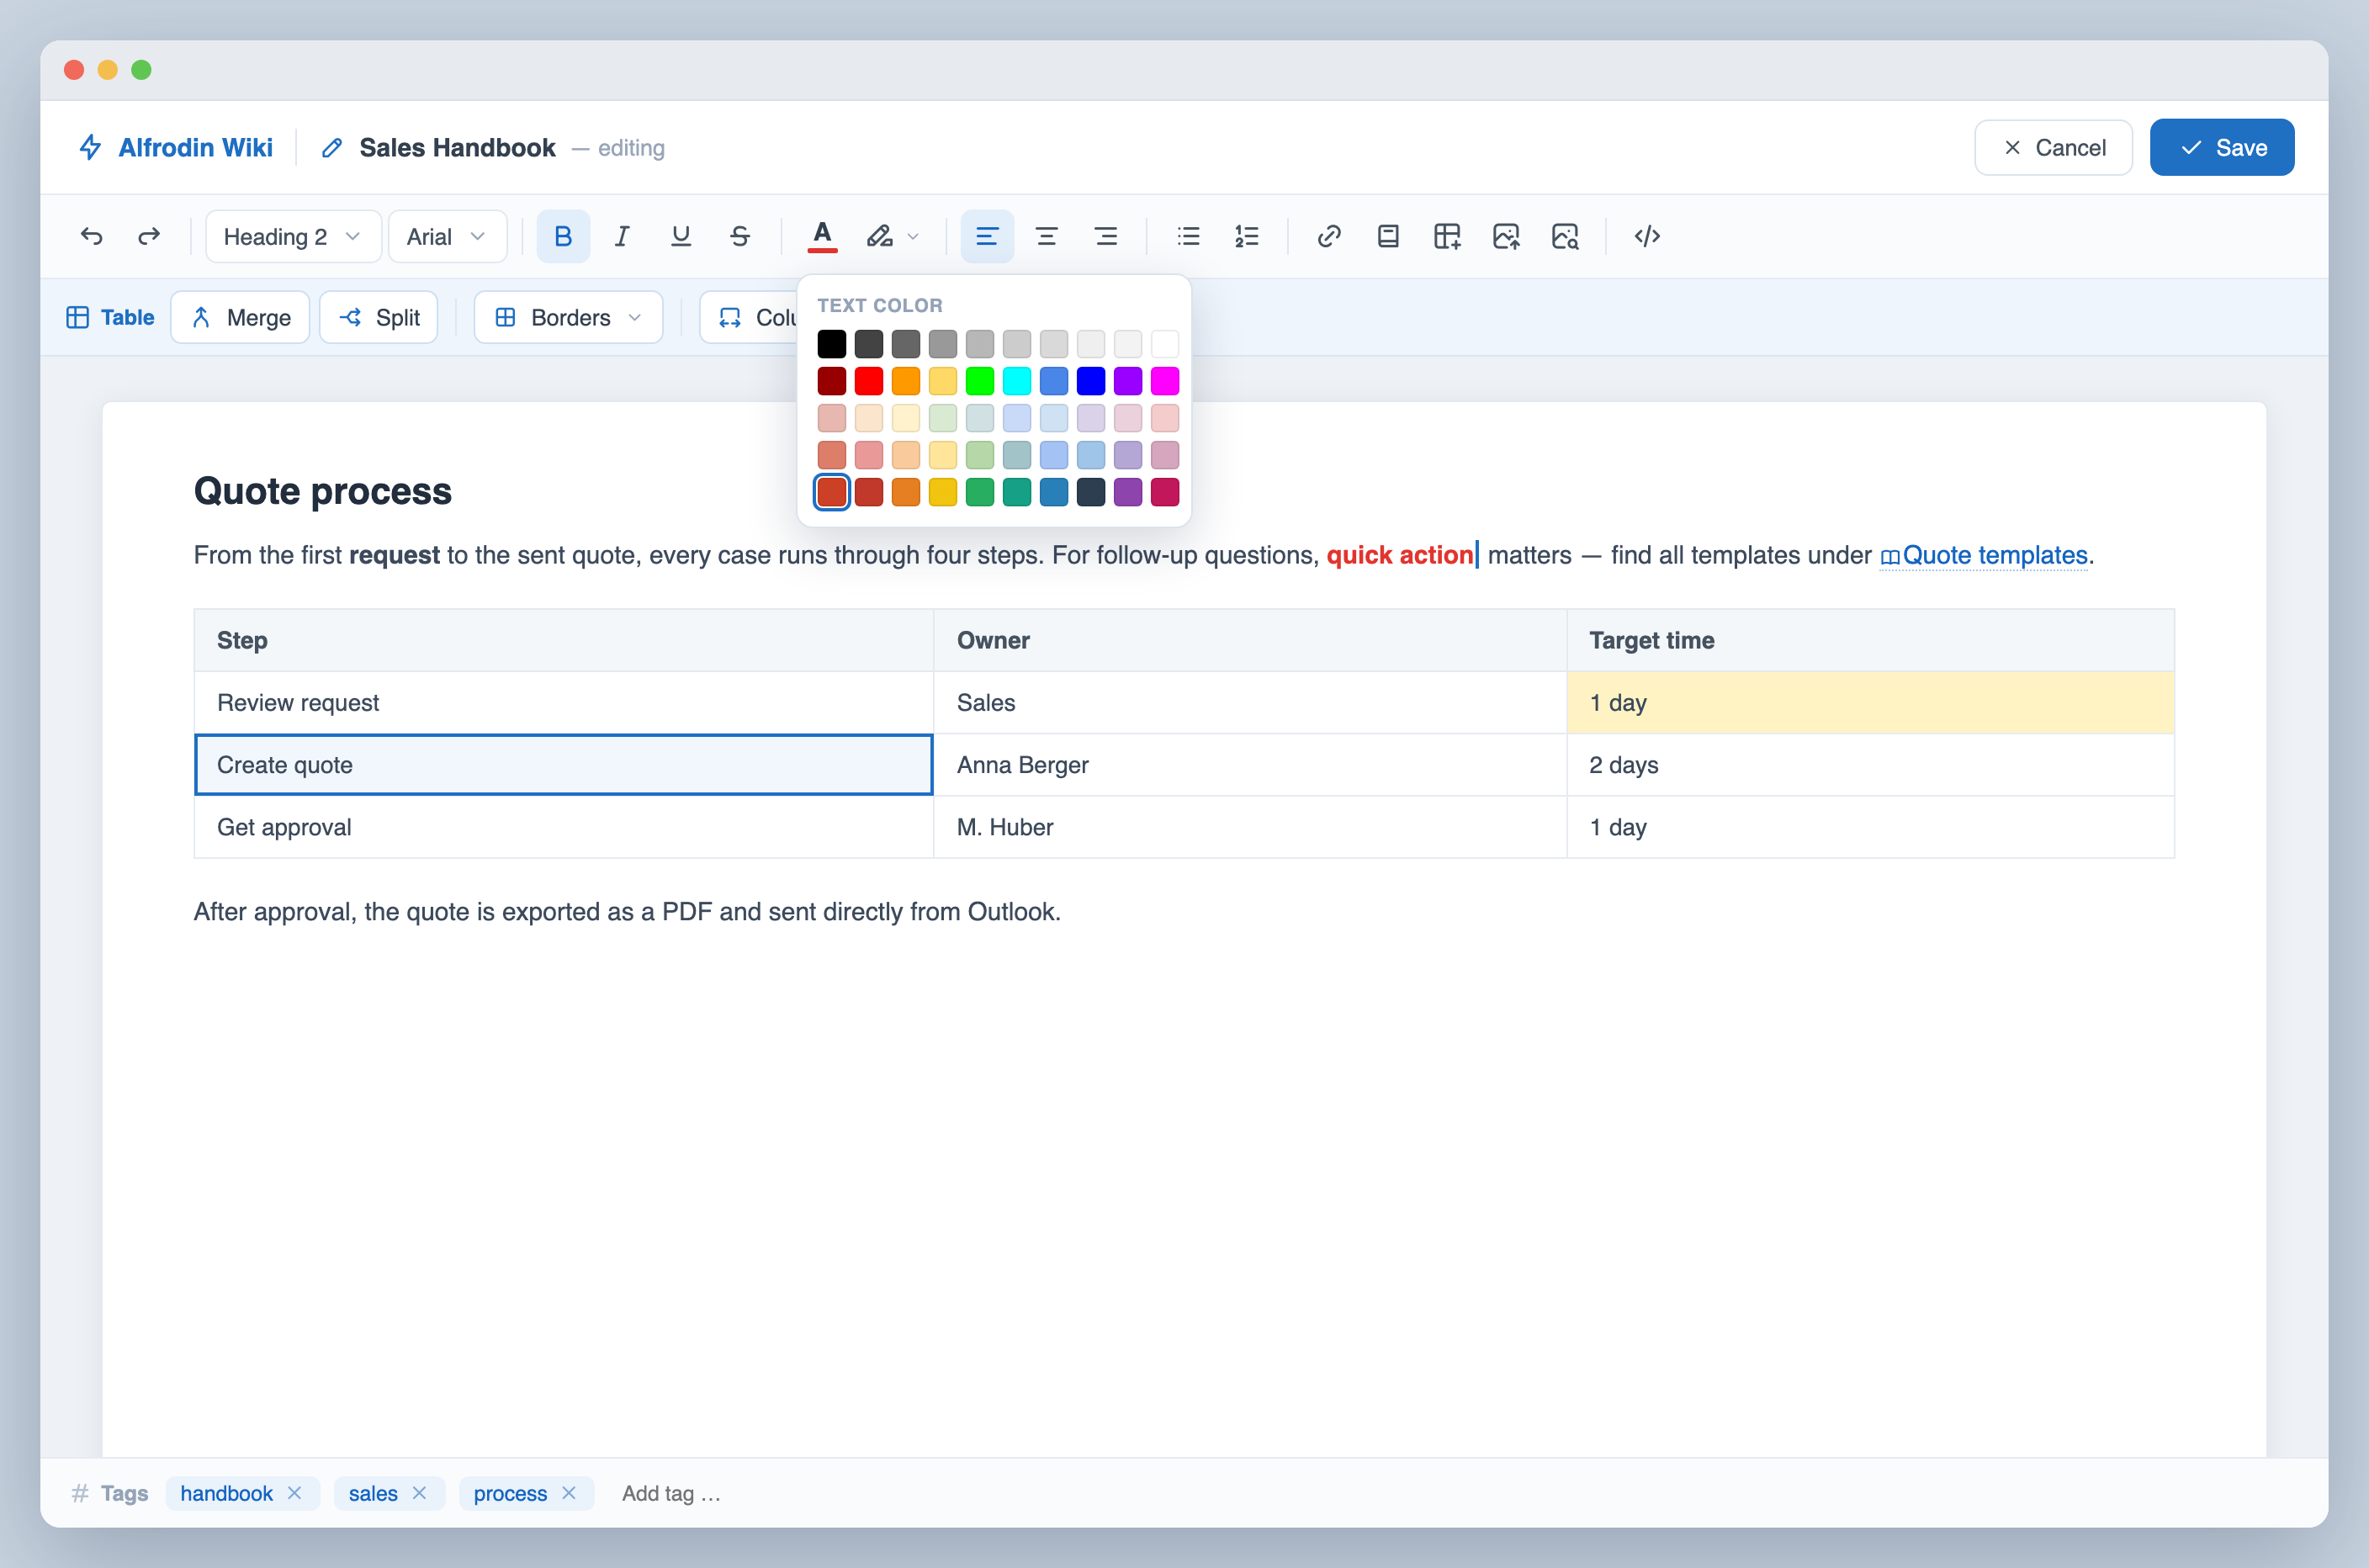Image resolution: width=2369 pixels, height=1568 pixels.
Task: Click the Sales Handbook page title
Action: click(x=457, y=147)
